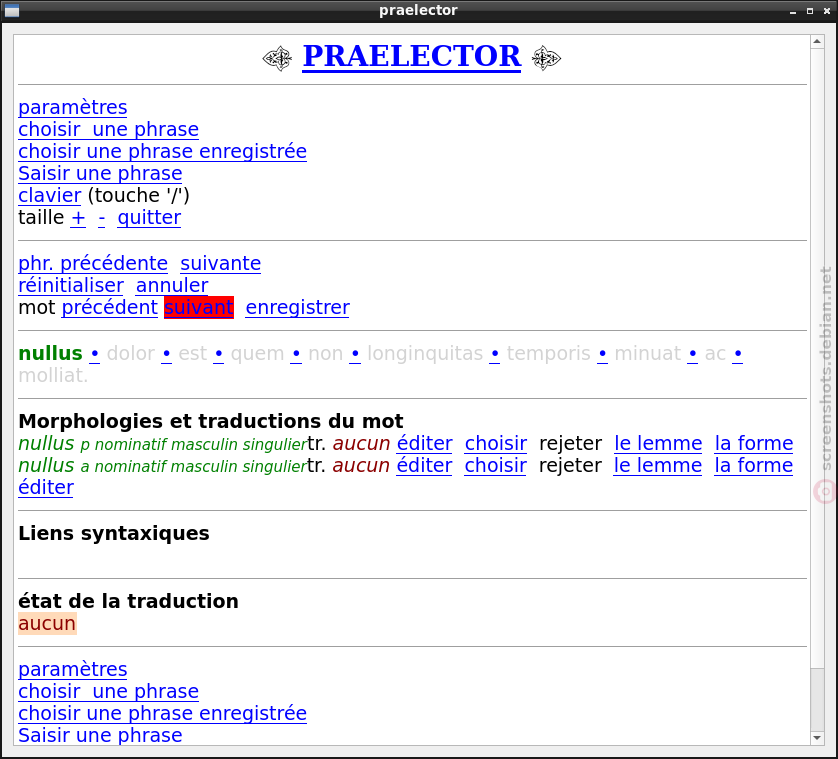This screenshot has height=759, width=838.
Task: Click the 'Liens syntaxiques' heading
Action: tap(114, 533)
